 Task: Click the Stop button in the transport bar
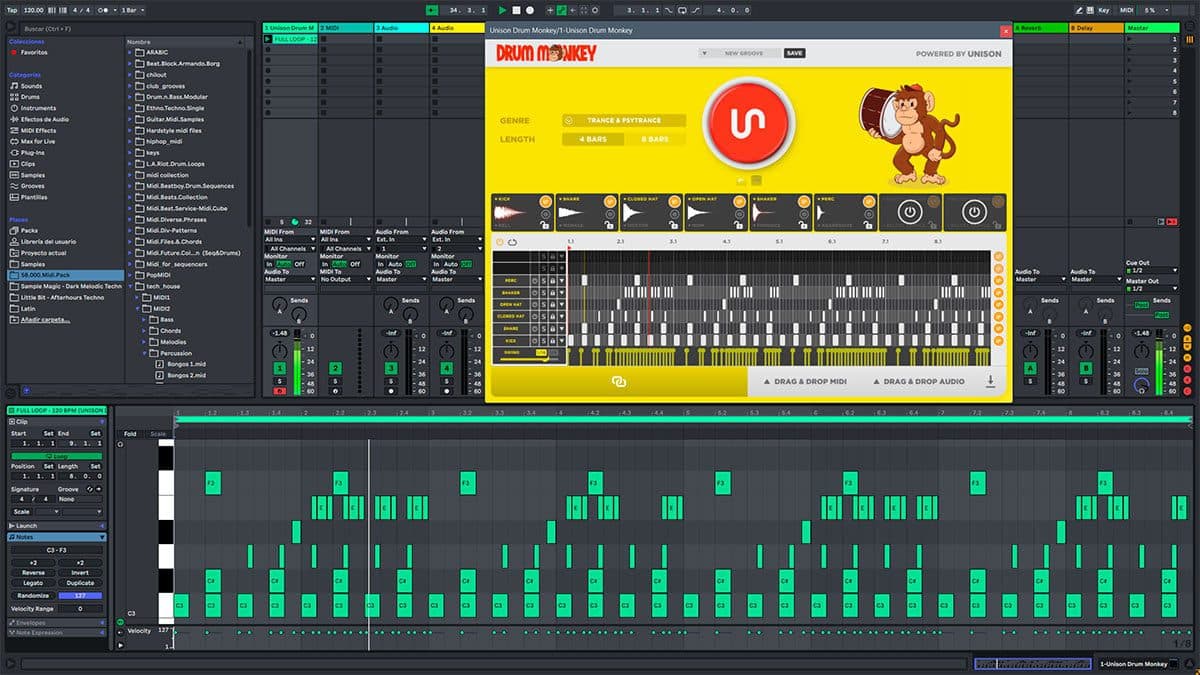(x=516, y=10)
